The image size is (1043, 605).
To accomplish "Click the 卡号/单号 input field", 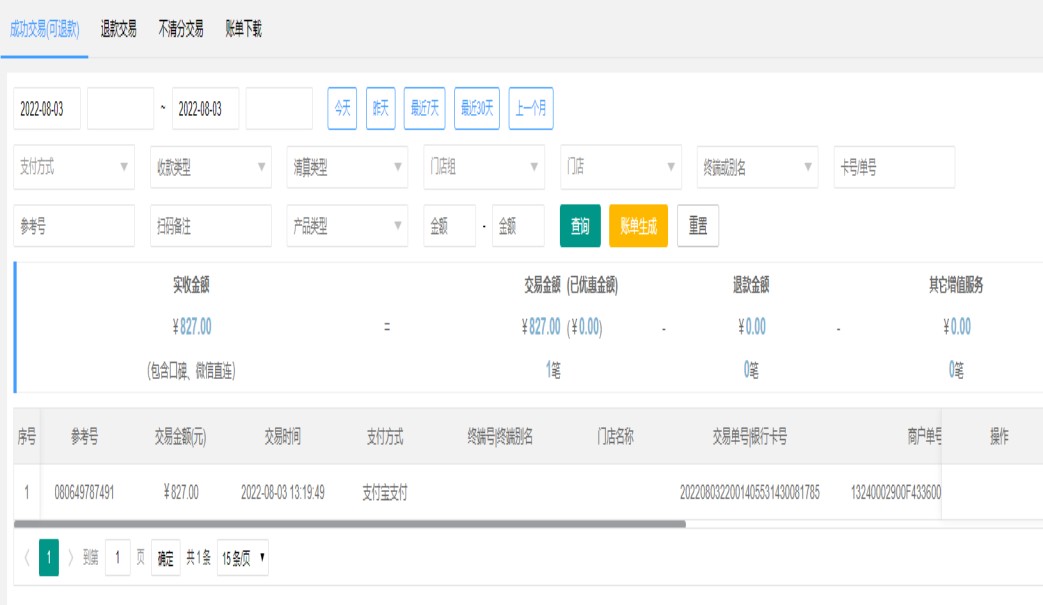I will point(894,168).
